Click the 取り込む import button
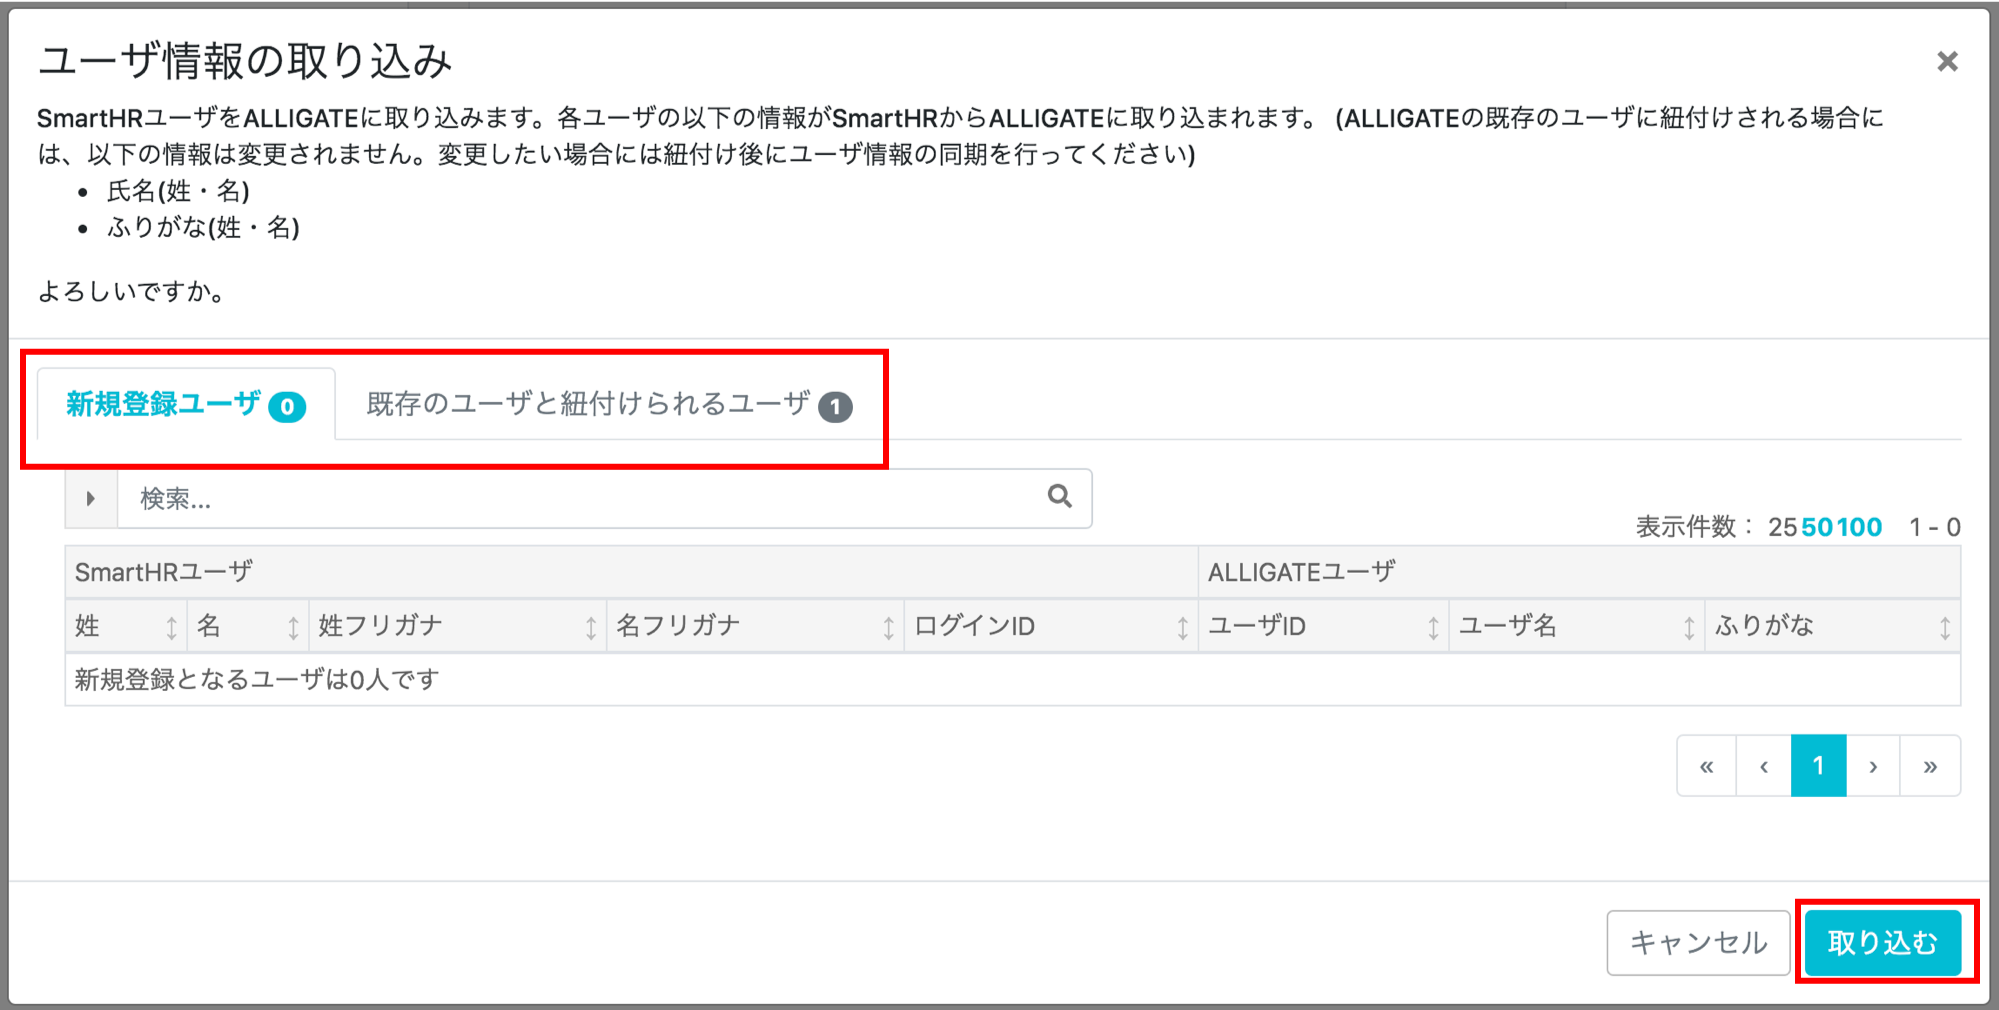Screen dimensions: 1999x1010 click(1883, 942)
